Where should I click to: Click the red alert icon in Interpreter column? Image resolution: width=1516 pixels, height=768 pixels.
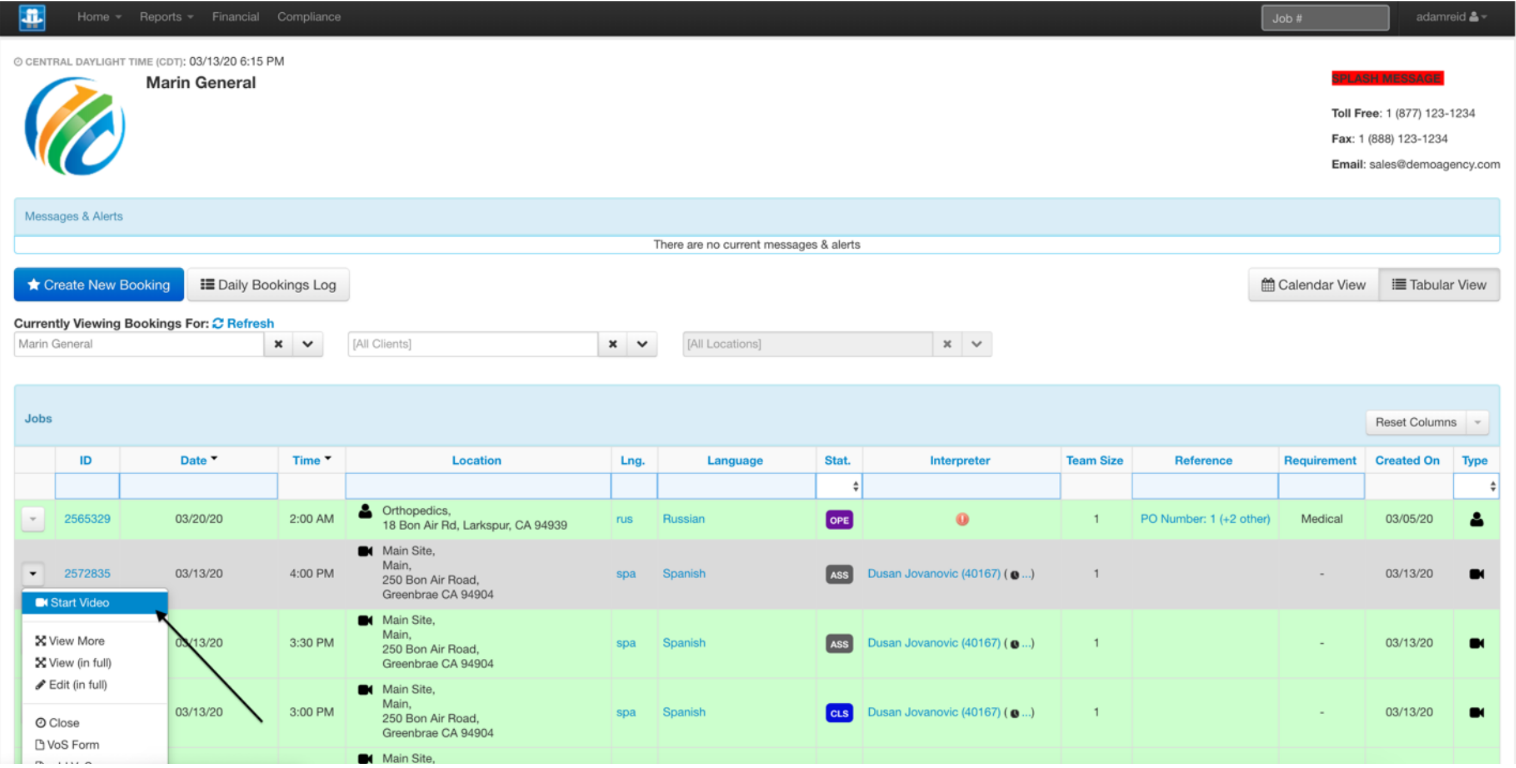[961, 519]
